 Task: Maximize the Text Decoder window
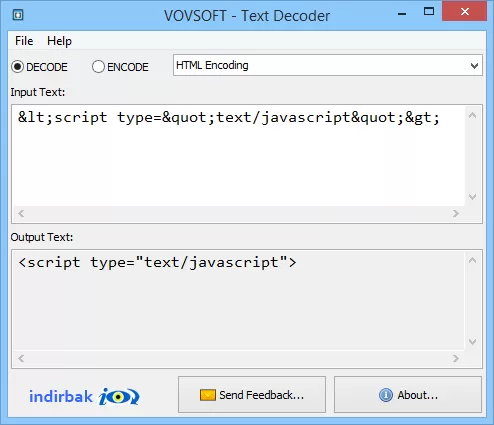(x=429, y=12)
